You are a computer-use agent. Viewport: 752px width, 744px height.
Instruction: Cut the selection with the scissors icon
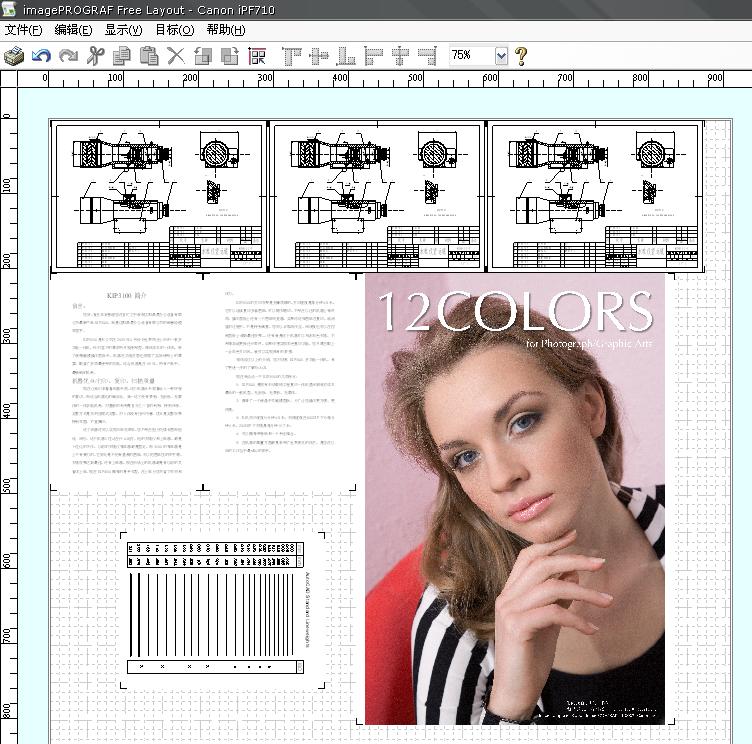tap(95, 56)
